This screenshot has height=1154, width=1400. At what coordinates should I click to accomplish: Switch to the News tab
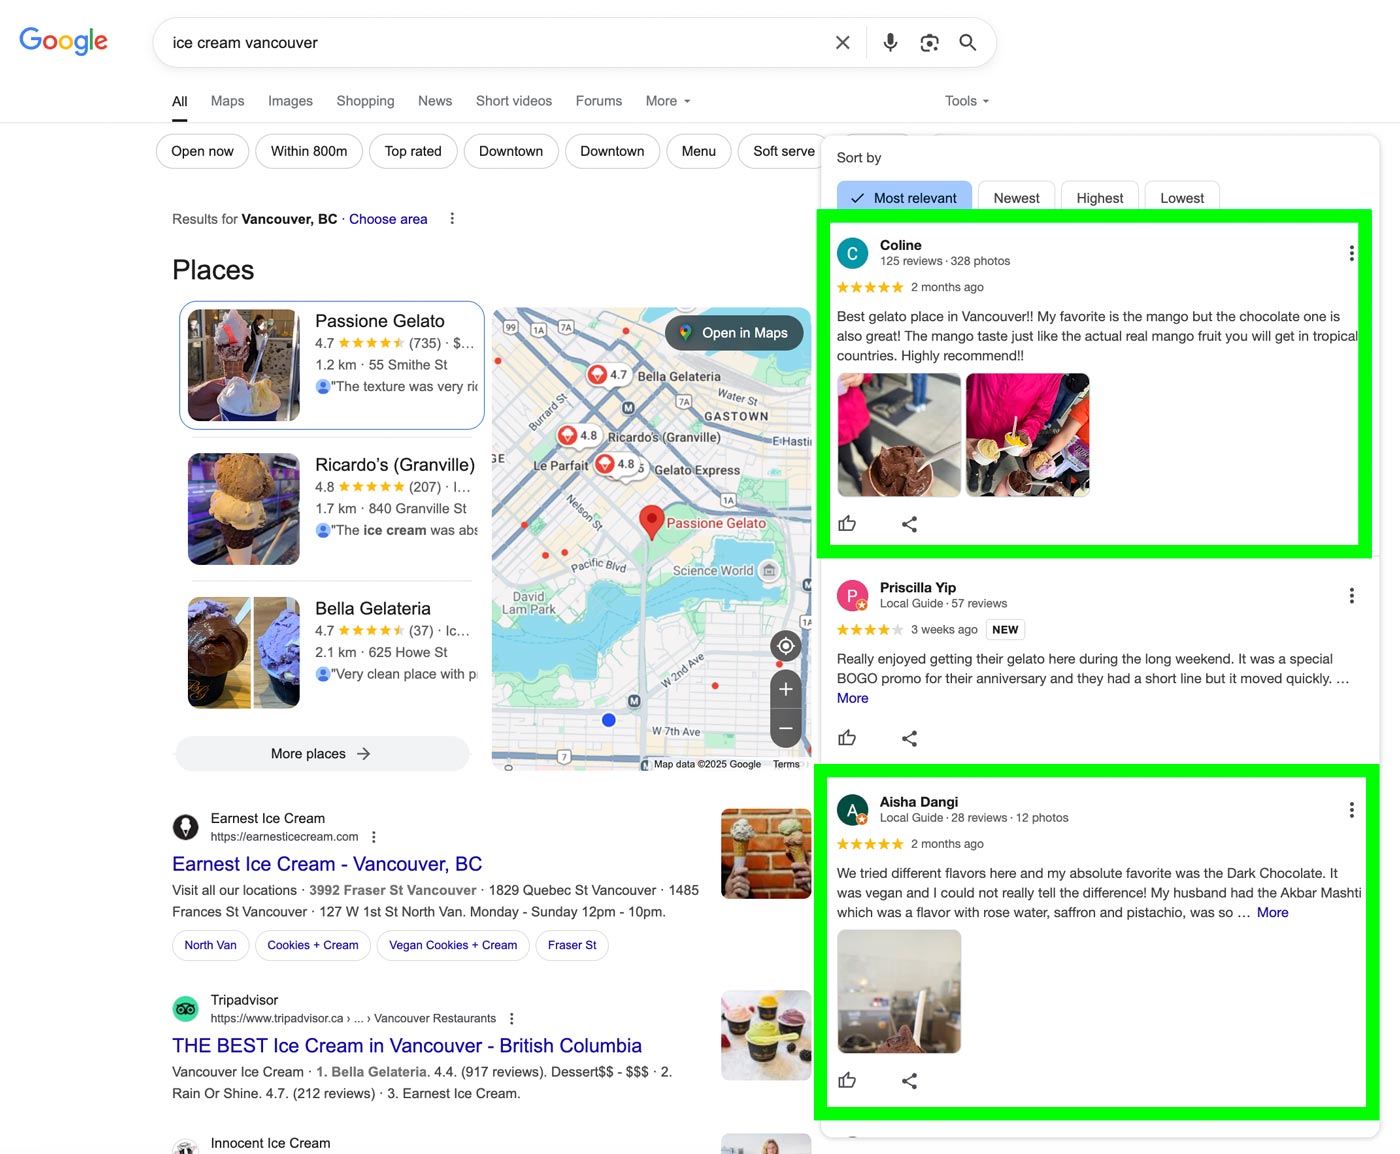pyautogui.click(x=435, y=101)
